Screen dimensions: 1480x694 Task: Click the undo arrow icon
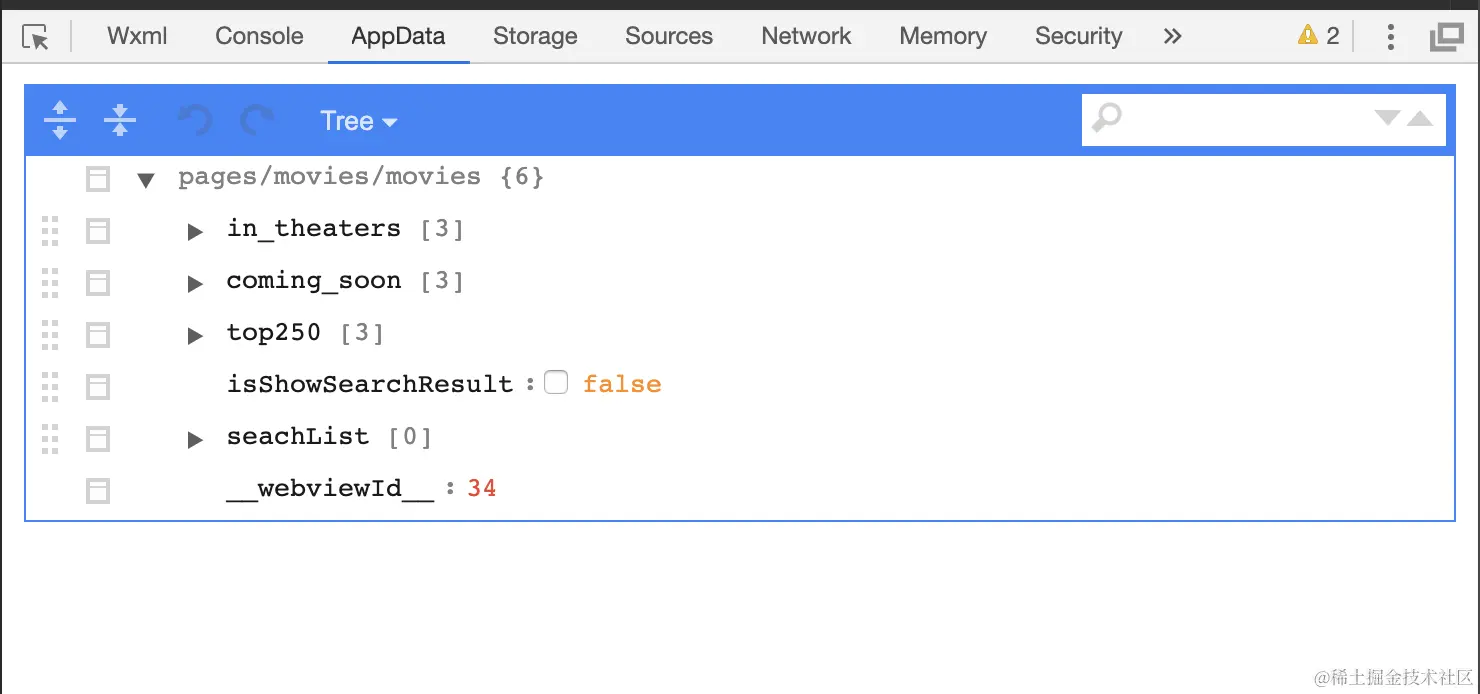tap(195, 121)
